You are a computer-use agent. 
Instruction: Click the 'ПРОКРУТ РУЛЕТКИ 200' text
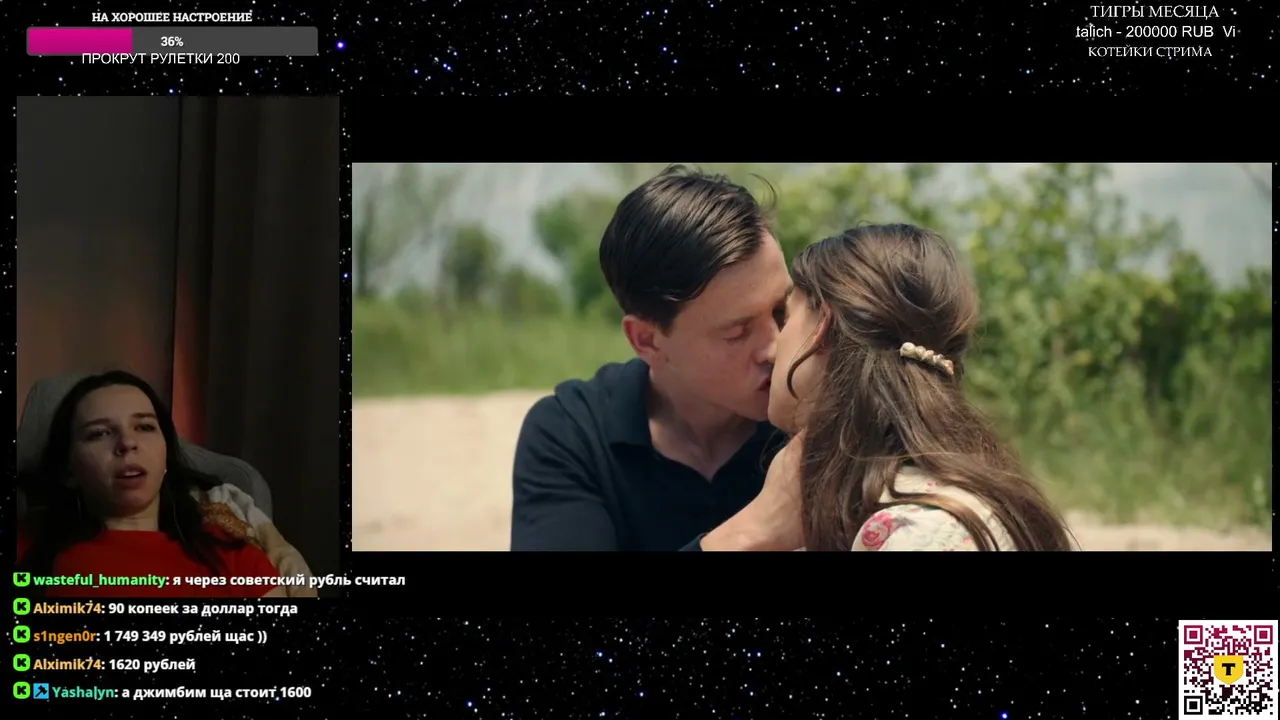click(x=161, y=59)
